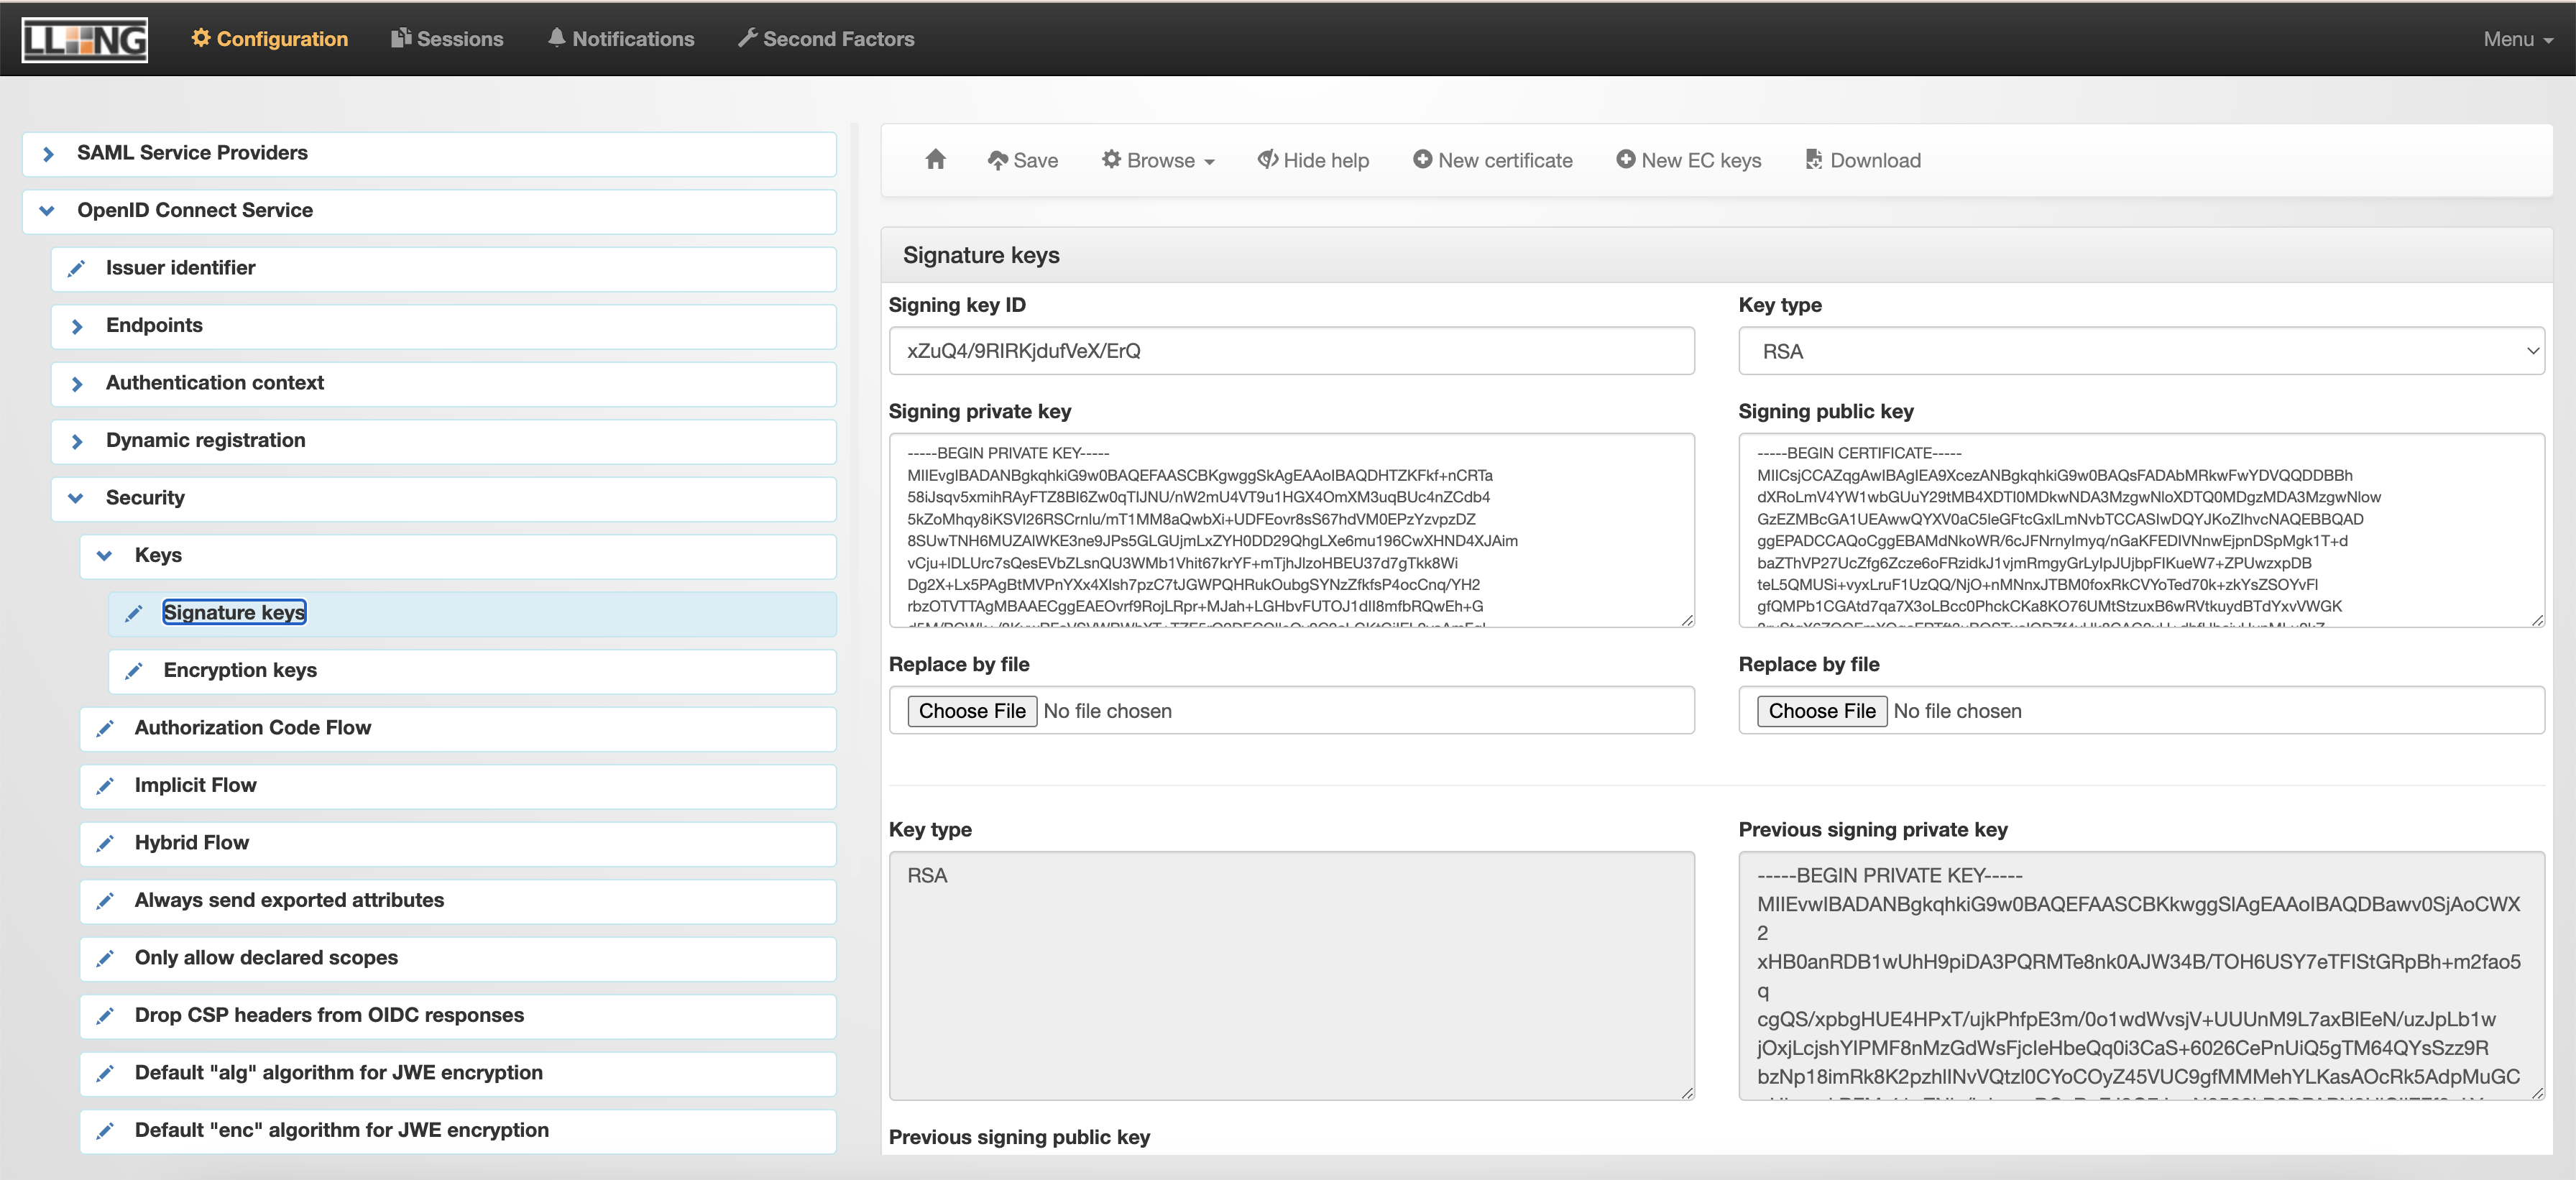This screenshot has width=2576, height=1180.
Task: Click Choose File for Signing public key
Action: point(1821,711)
